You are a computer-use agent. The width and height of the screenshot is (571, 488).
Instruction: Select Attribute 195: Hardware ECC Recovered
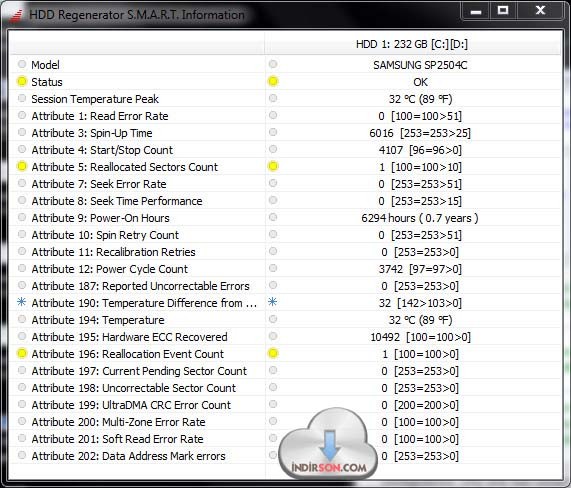pos(129,337)
